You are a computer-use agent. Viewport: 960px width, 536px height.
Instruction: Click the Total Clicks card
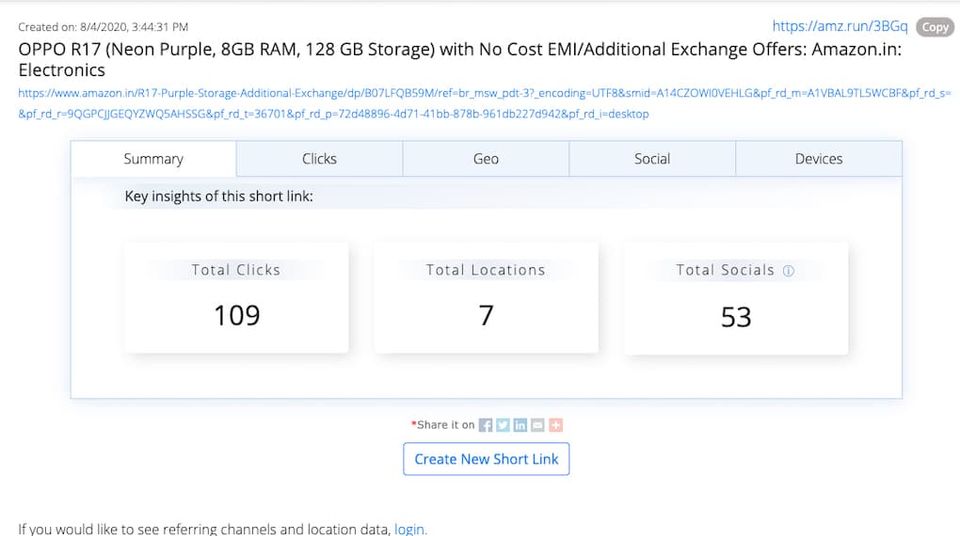click(x=237, y=297)
